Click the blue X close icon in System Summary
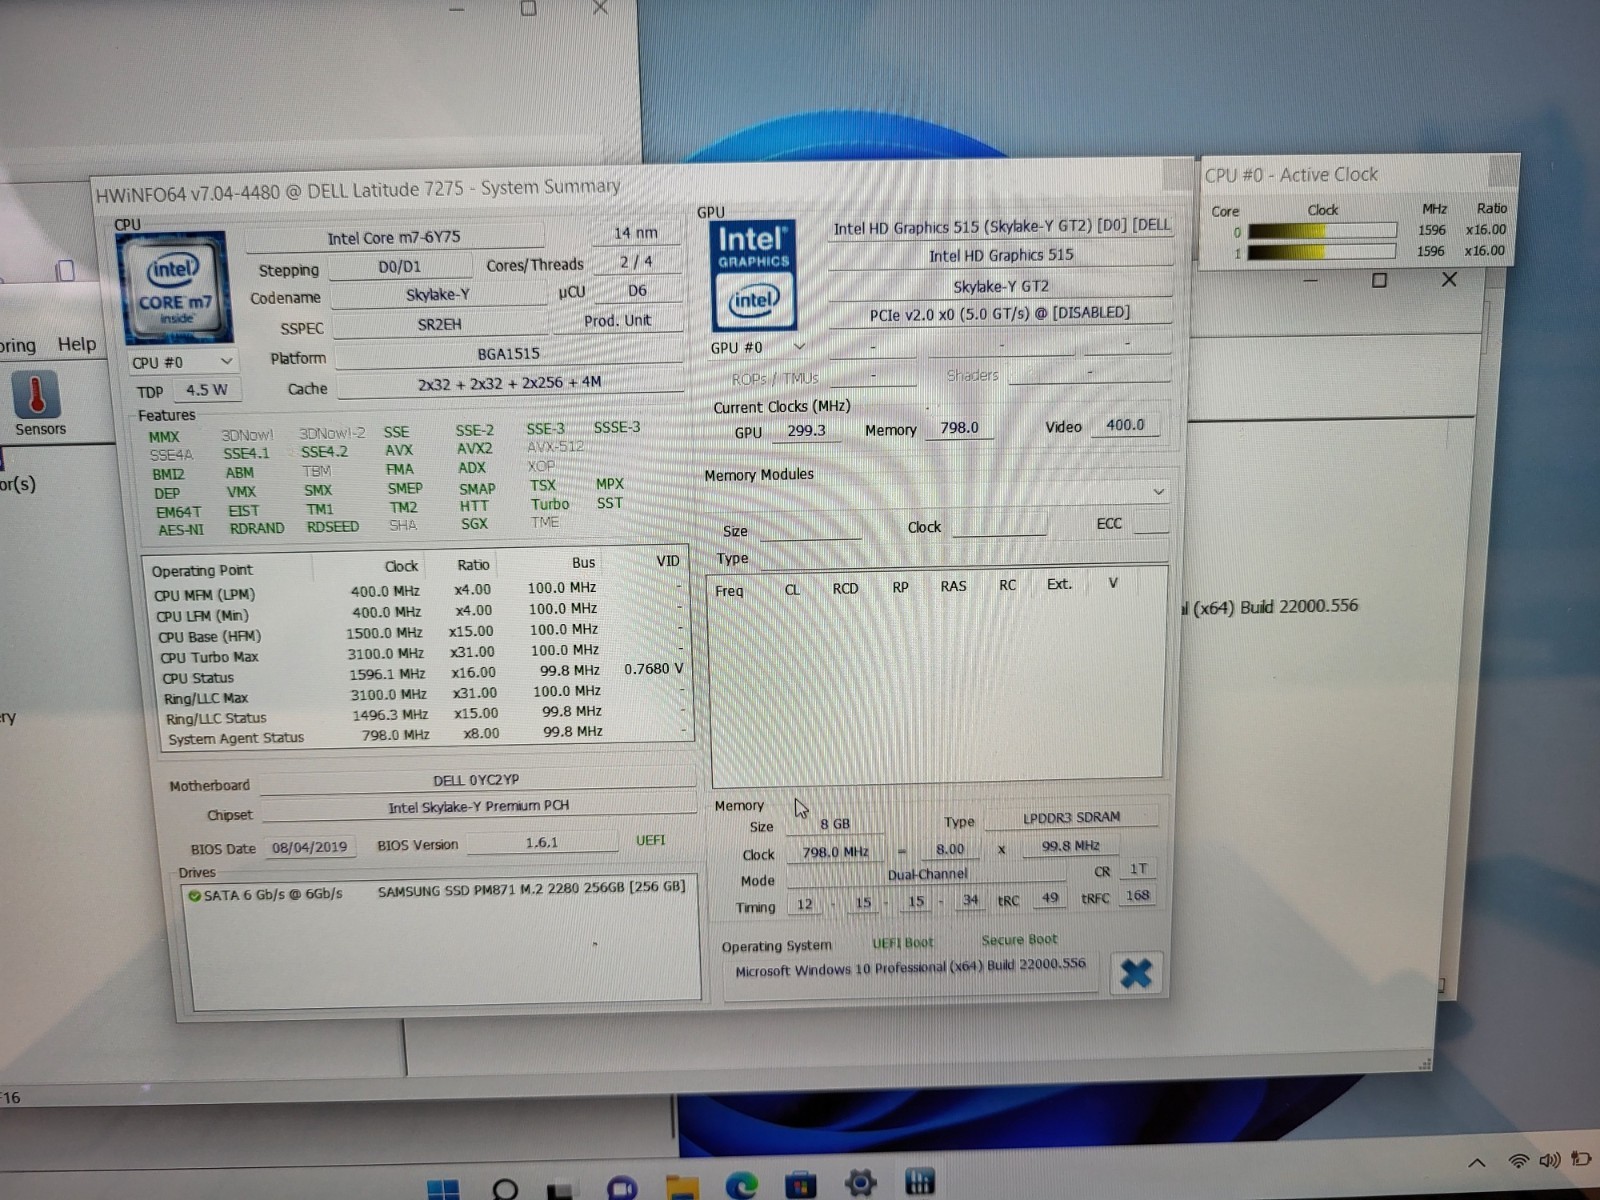 tap(1136, 973)
